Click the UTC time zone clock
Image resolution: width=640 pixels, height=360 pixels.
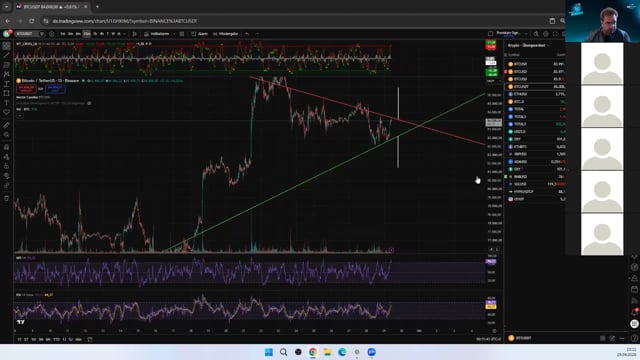488,339
